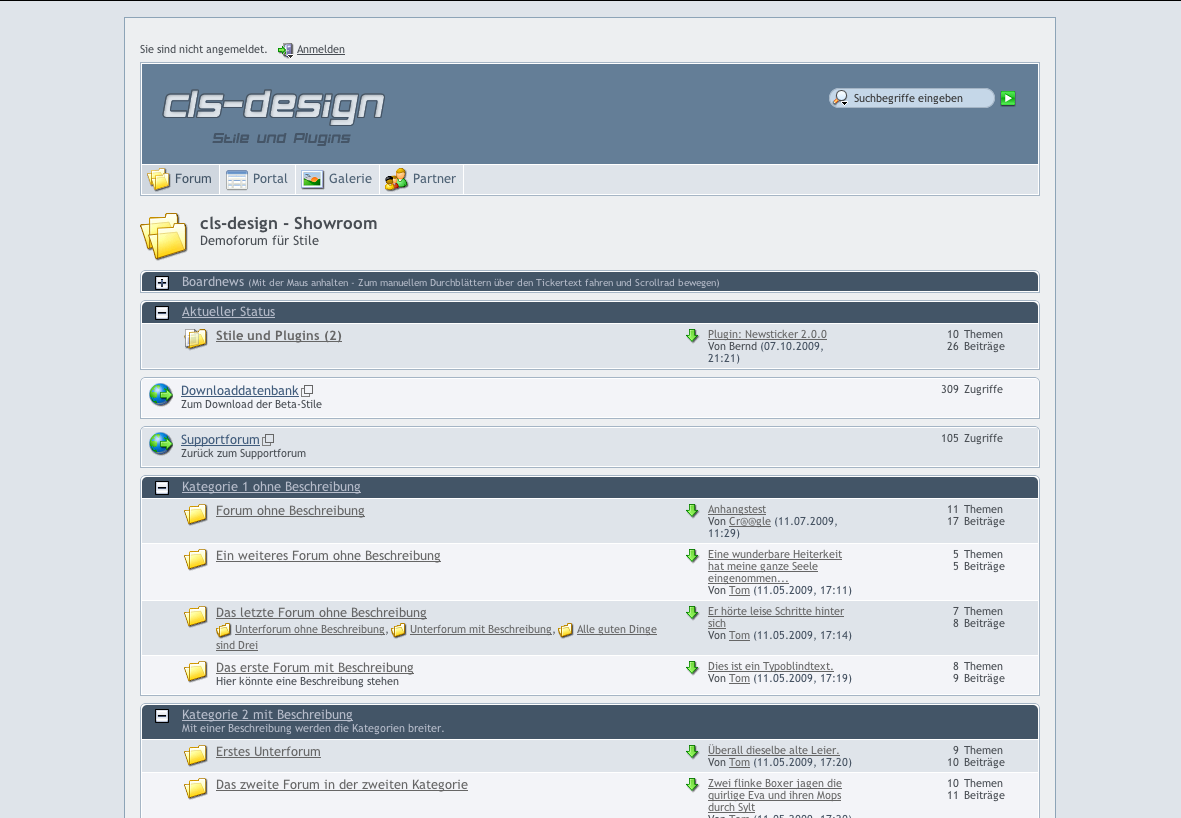This screenshot has height=818, width=1181.
Task: Click green arrow beside Plugin: Newsticker 2.0.0
Action: click(692, 336)
